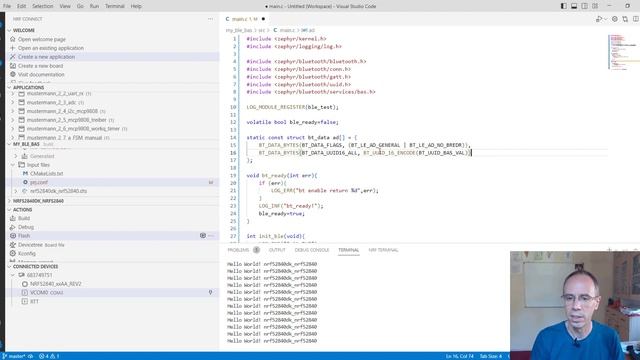Open prj.conf file
The height and width of the screenshot is (360, 640).
point(39,182)
